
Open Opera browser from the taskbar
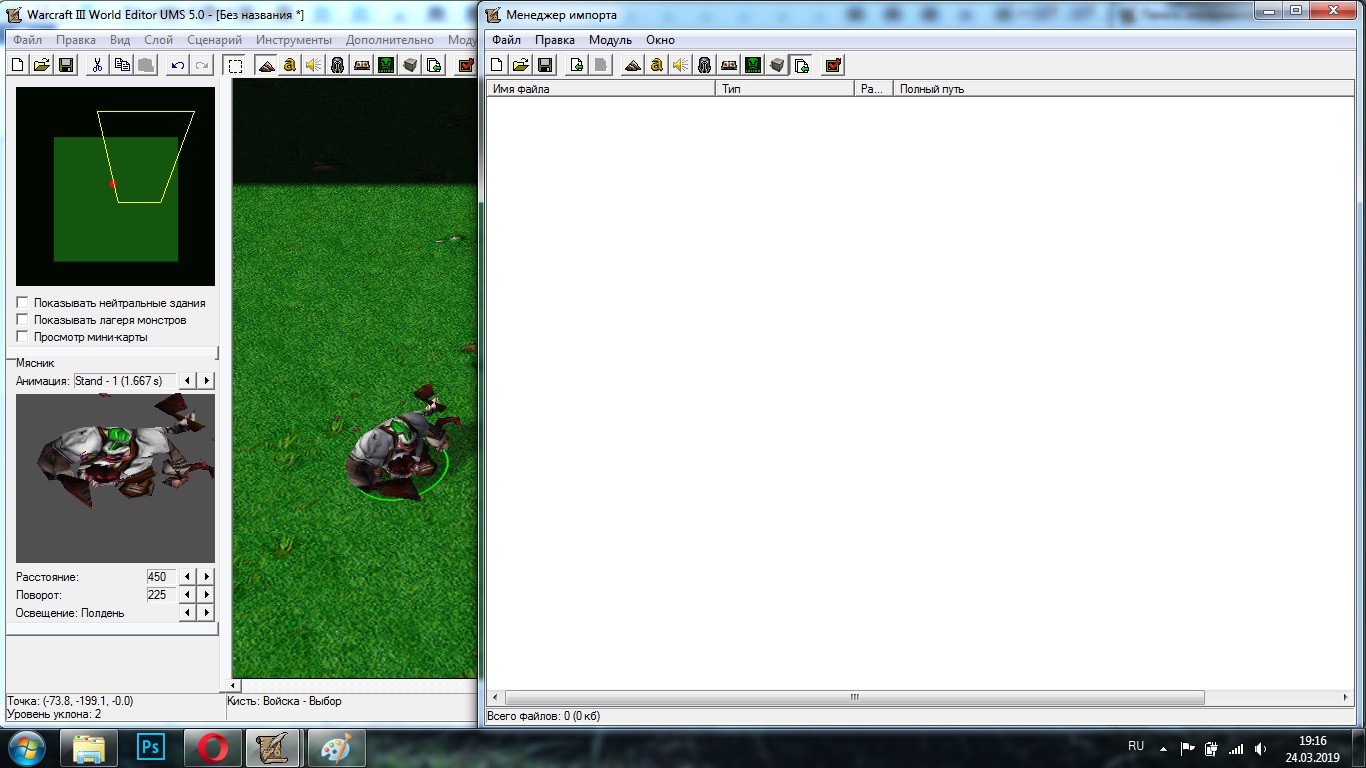213,747
